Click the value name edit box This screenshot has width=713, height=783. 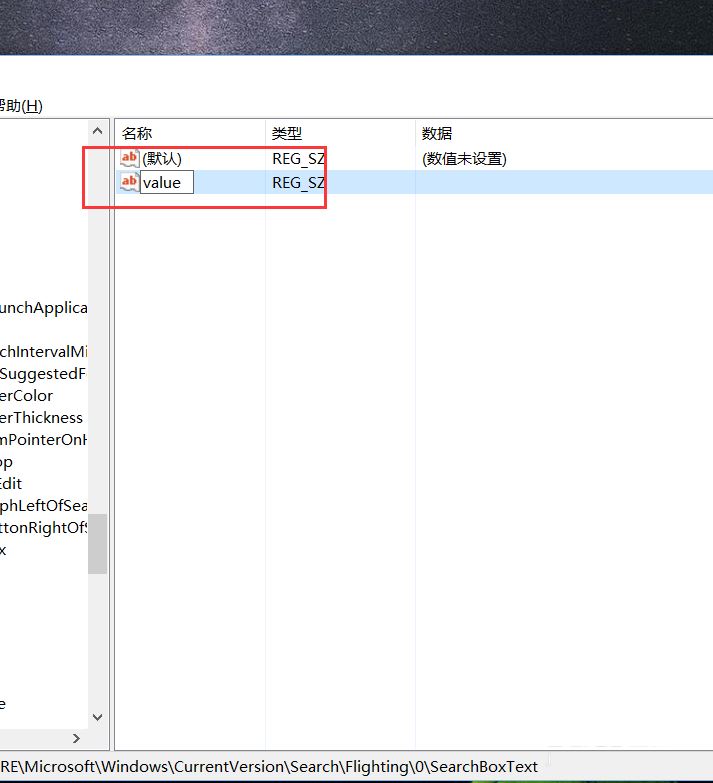[x=166, y=182]
